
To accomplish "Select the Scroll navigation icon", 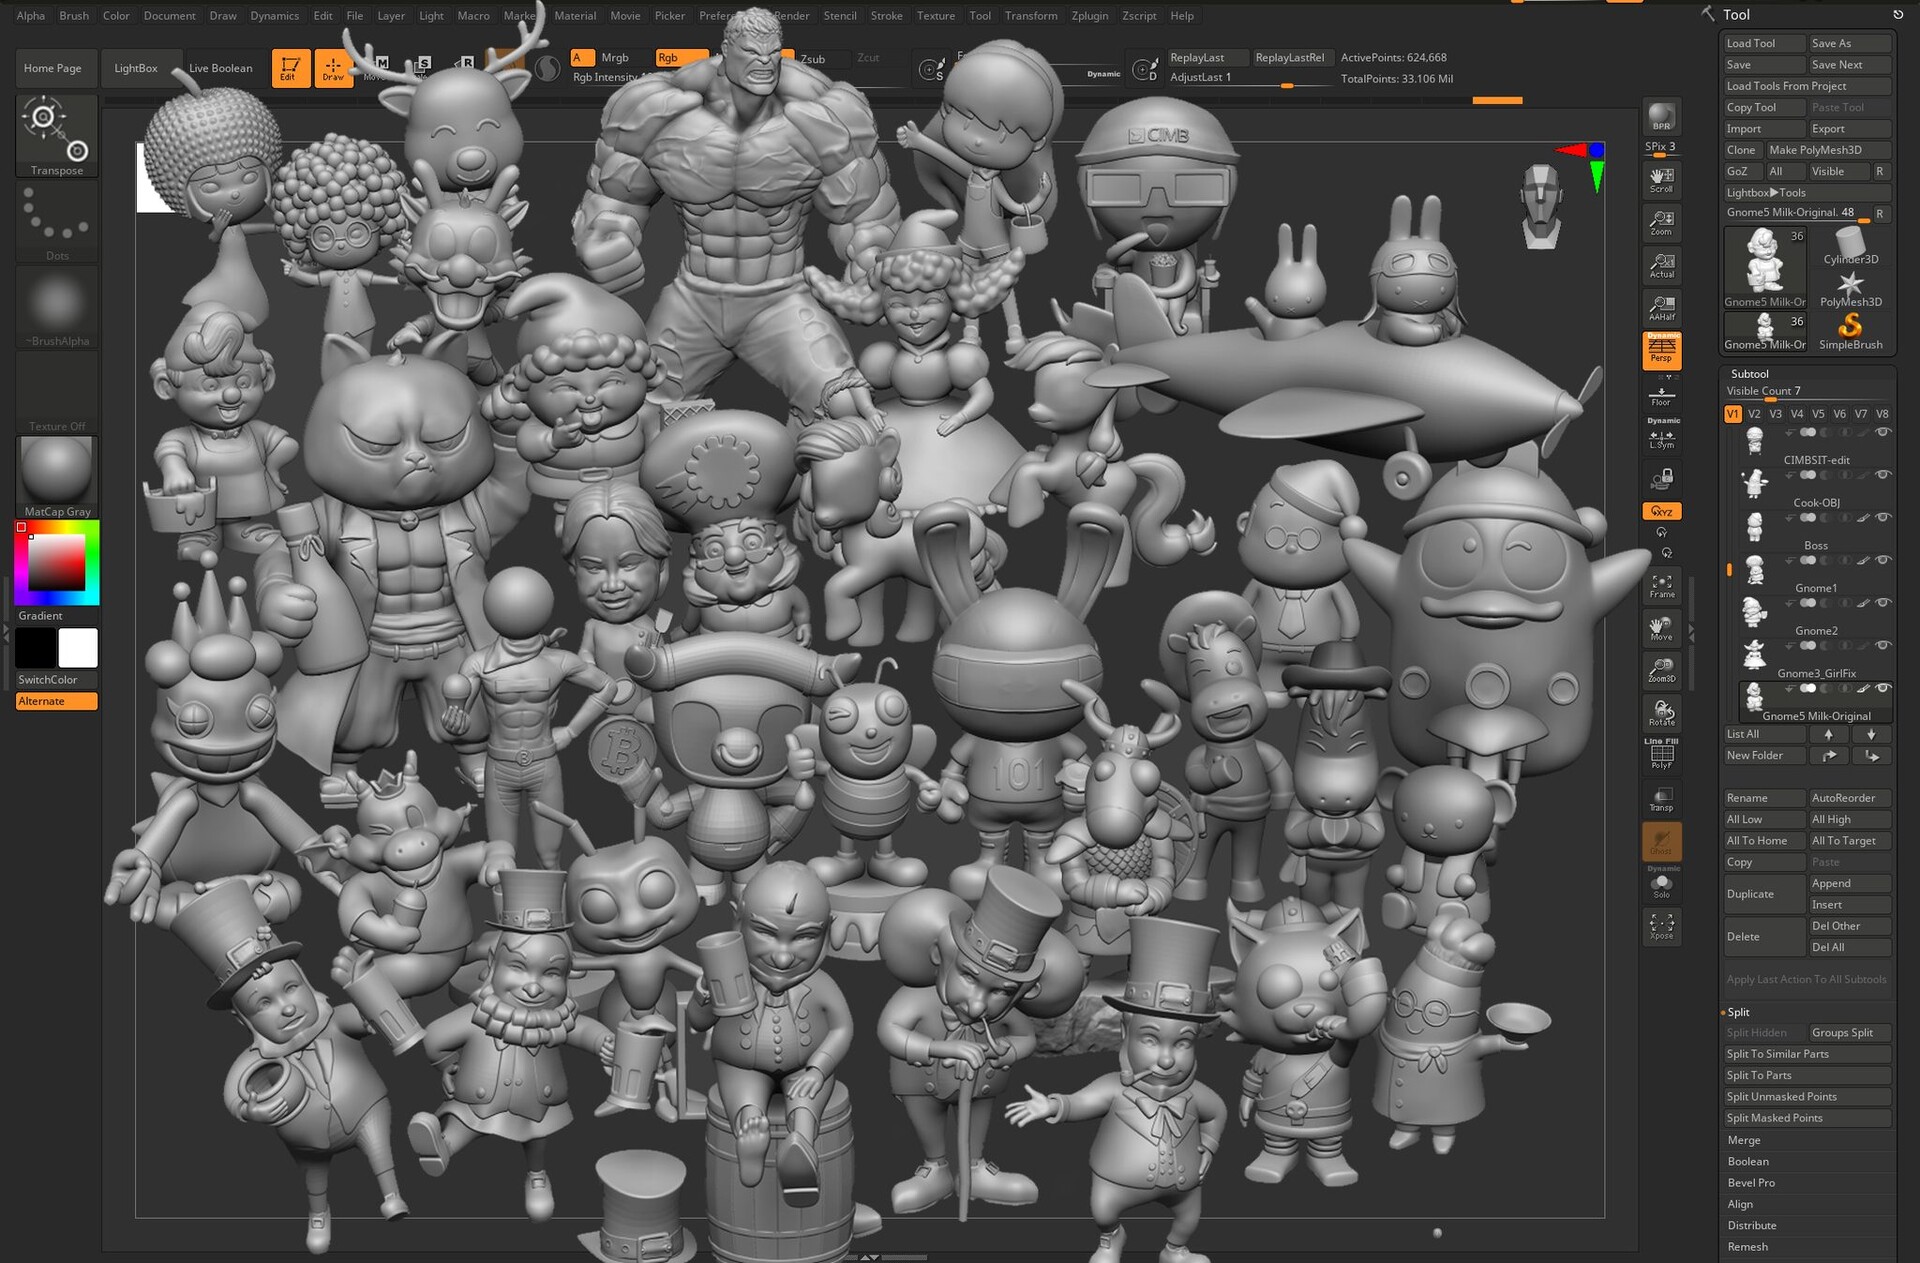I will [1660, 180].
